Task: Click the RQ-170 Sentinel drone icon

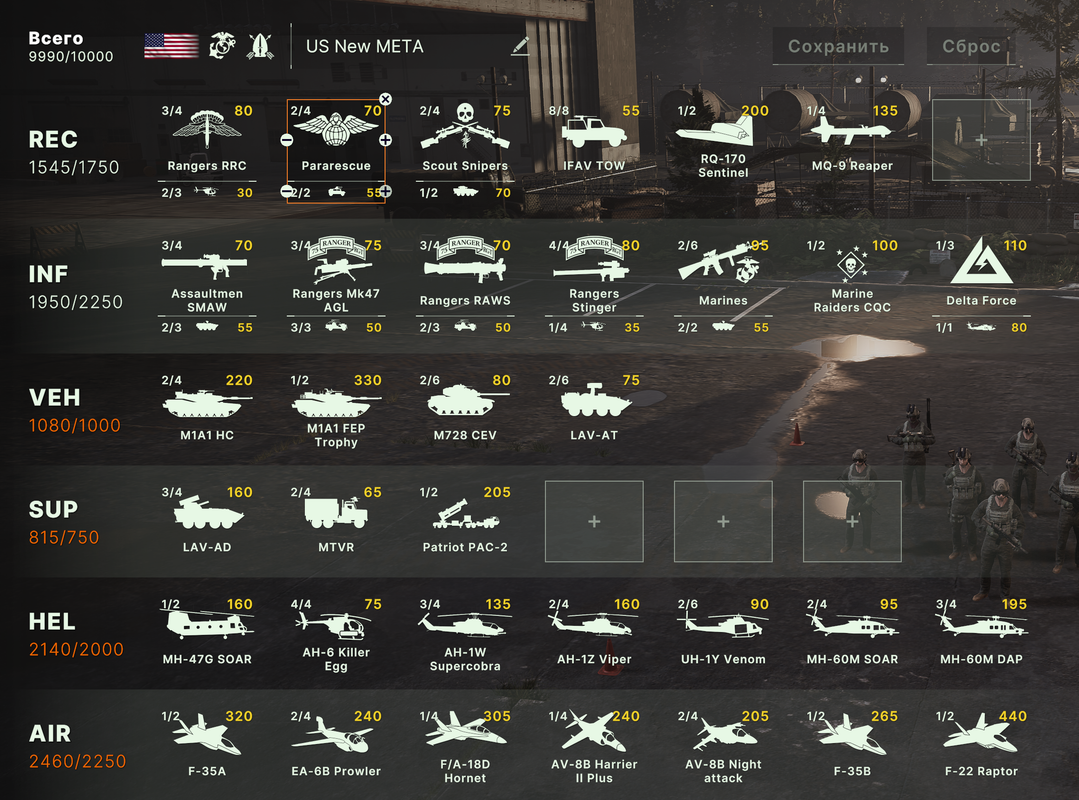Action: tap(714, 130)
